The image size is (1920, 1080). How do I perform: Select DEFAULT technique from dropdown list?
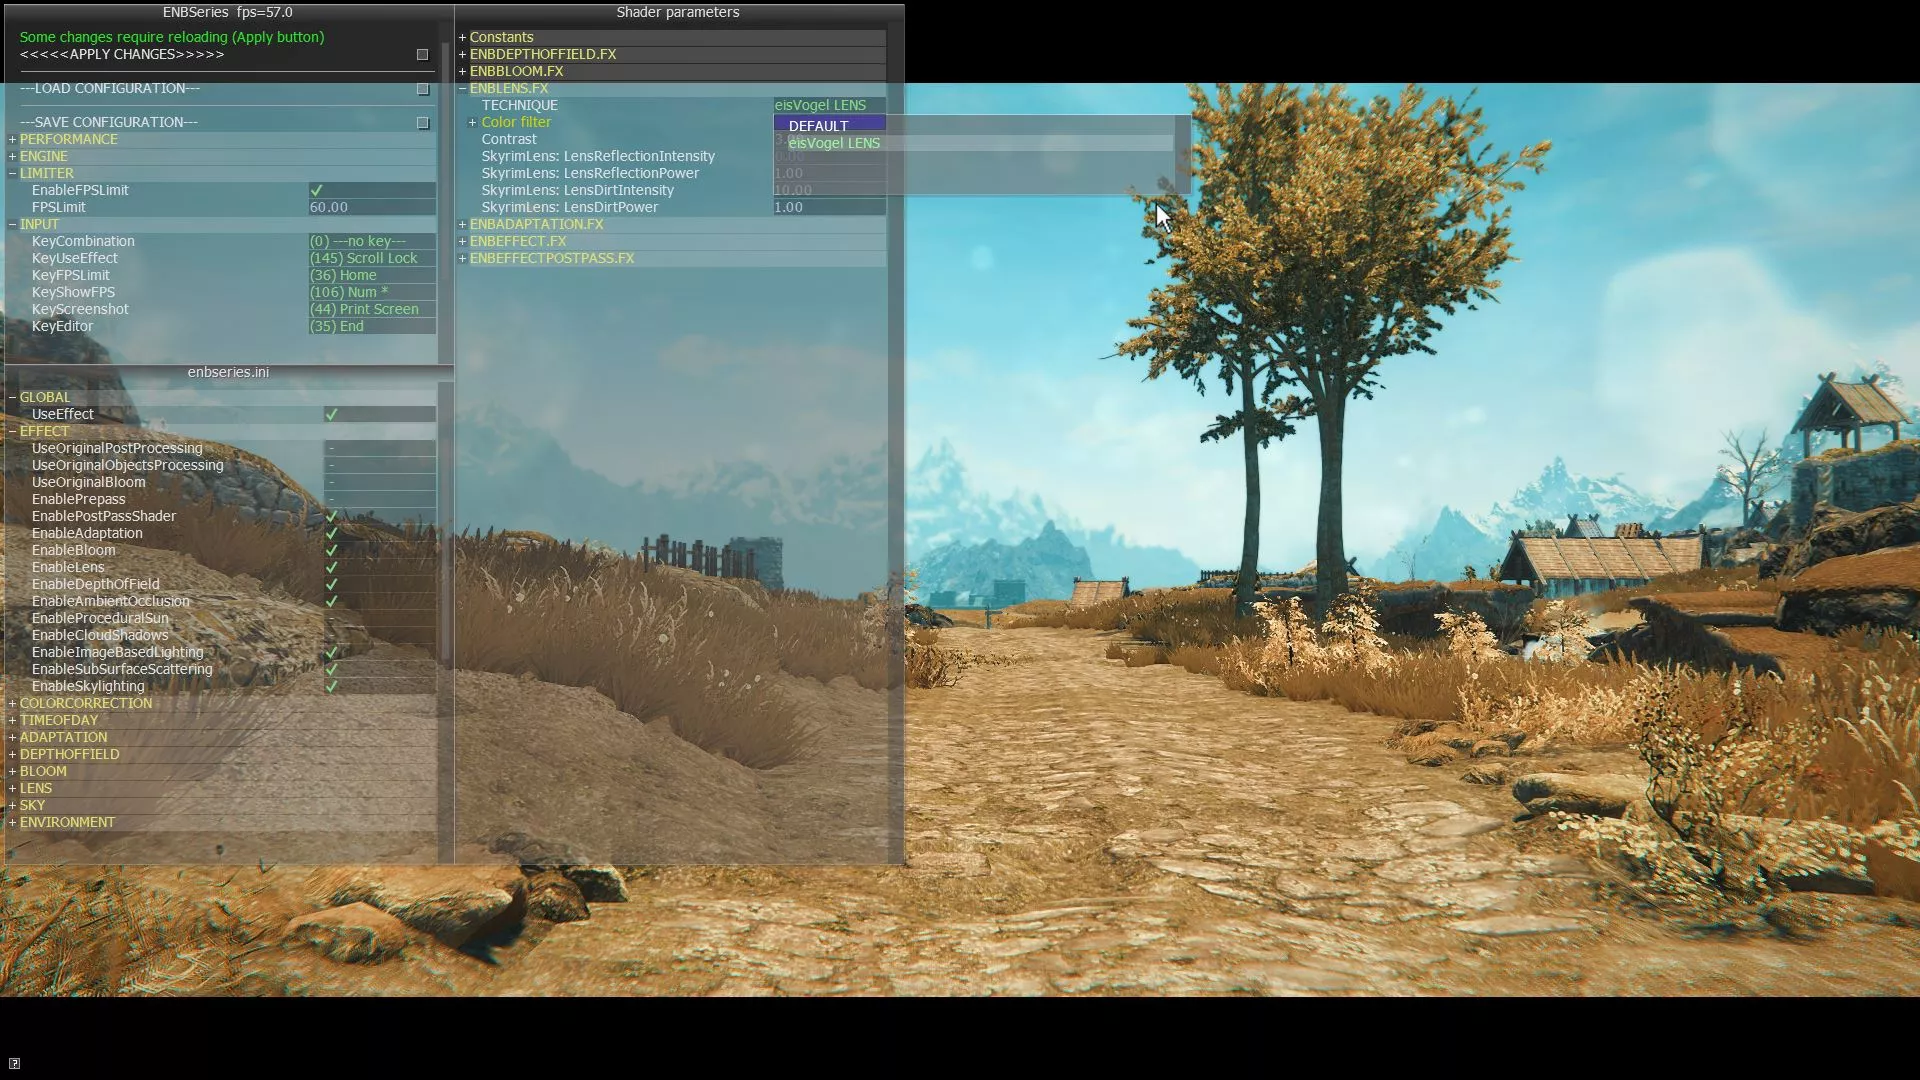pos(829,125)
